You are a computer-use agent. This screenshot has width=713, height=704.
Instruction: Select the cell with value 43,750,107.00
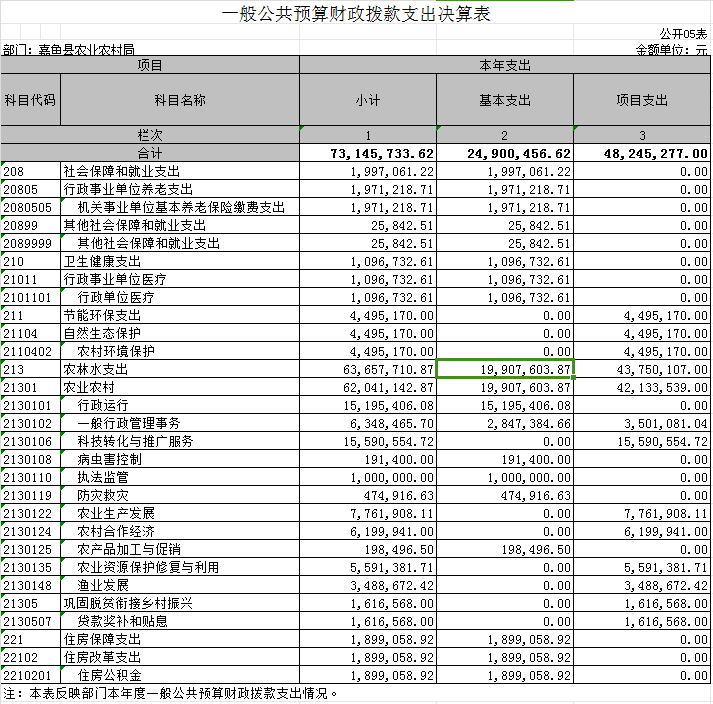tap(642, 369)
